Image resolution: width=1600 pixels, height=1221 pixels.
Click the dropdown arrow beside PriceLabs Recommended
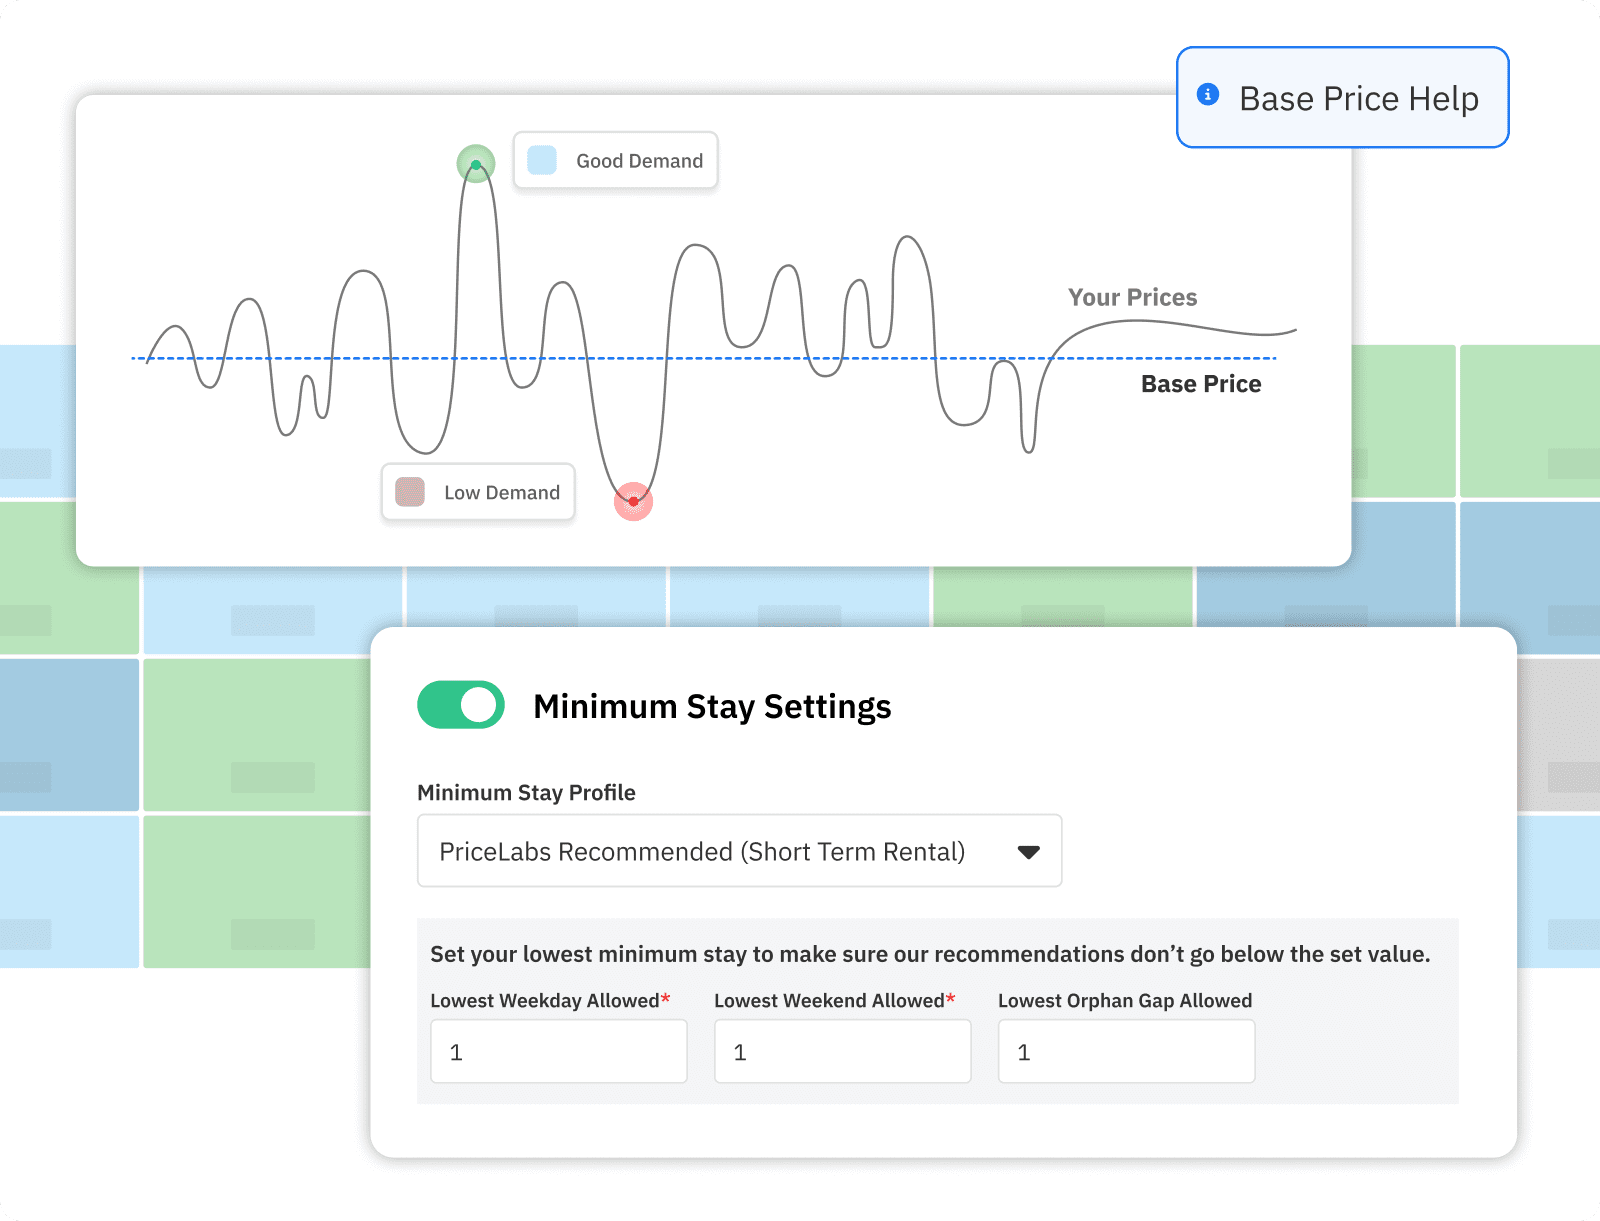click(1028, 852)
